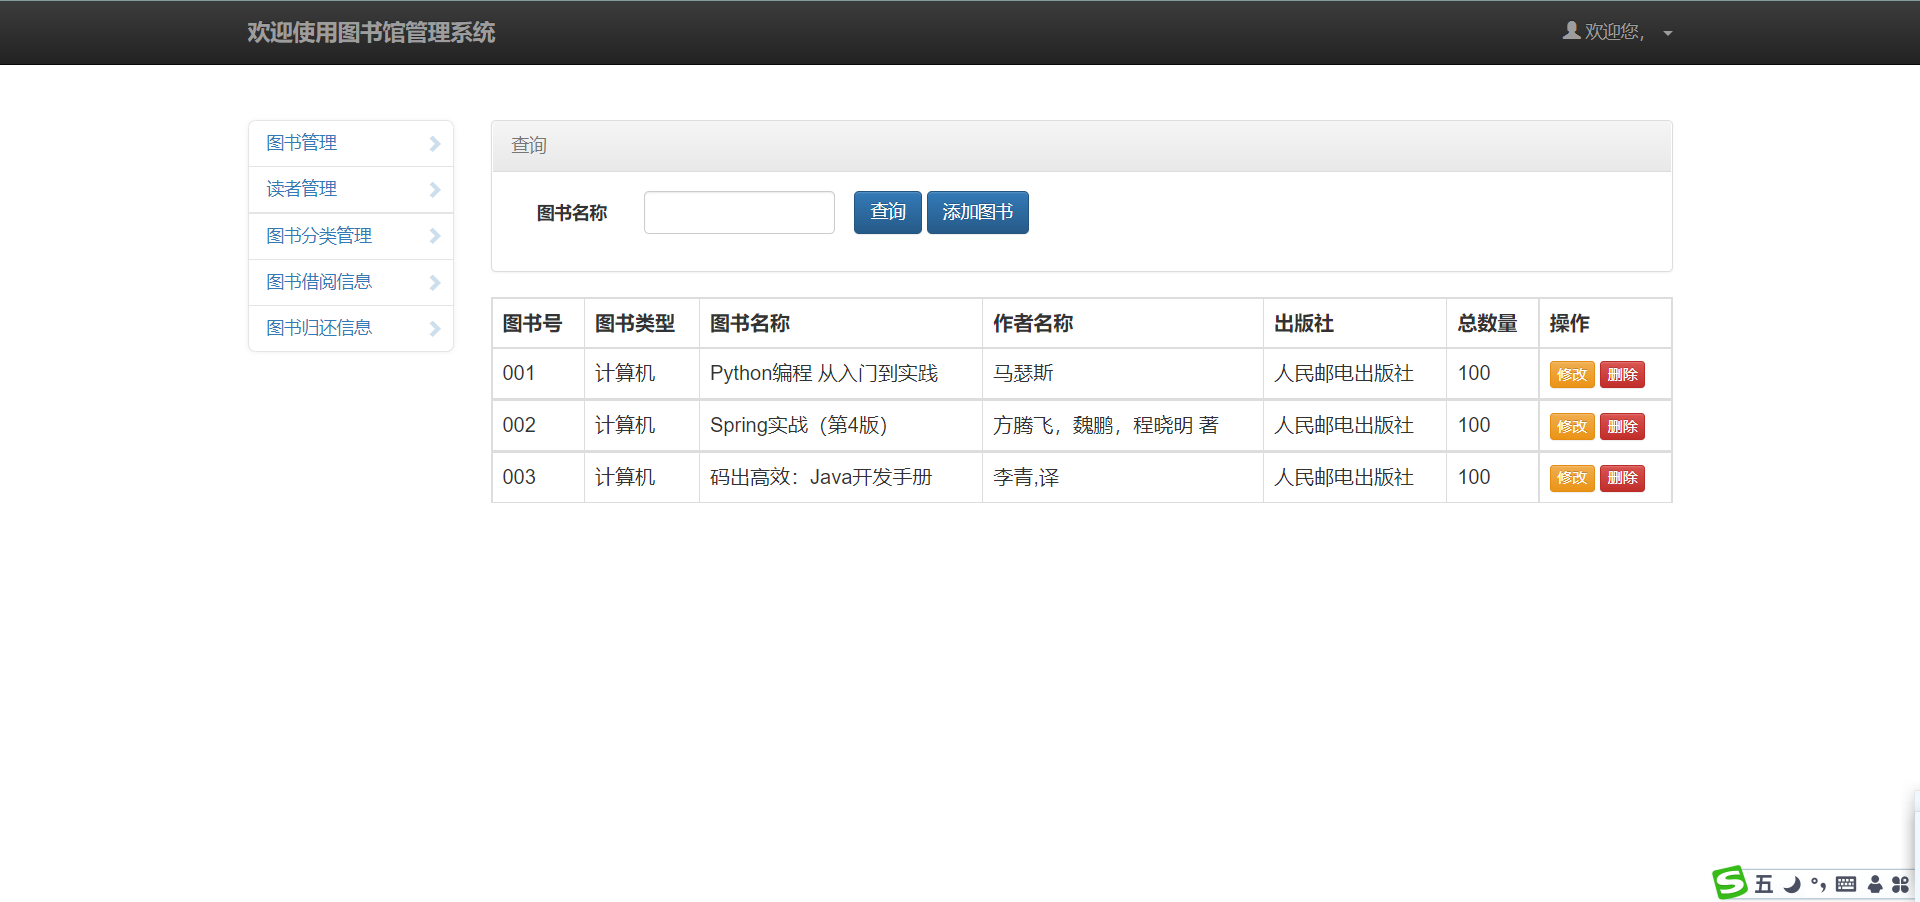Click the 查询 panel heading
Viewport: 1920px width, 902px height.
1082,146
